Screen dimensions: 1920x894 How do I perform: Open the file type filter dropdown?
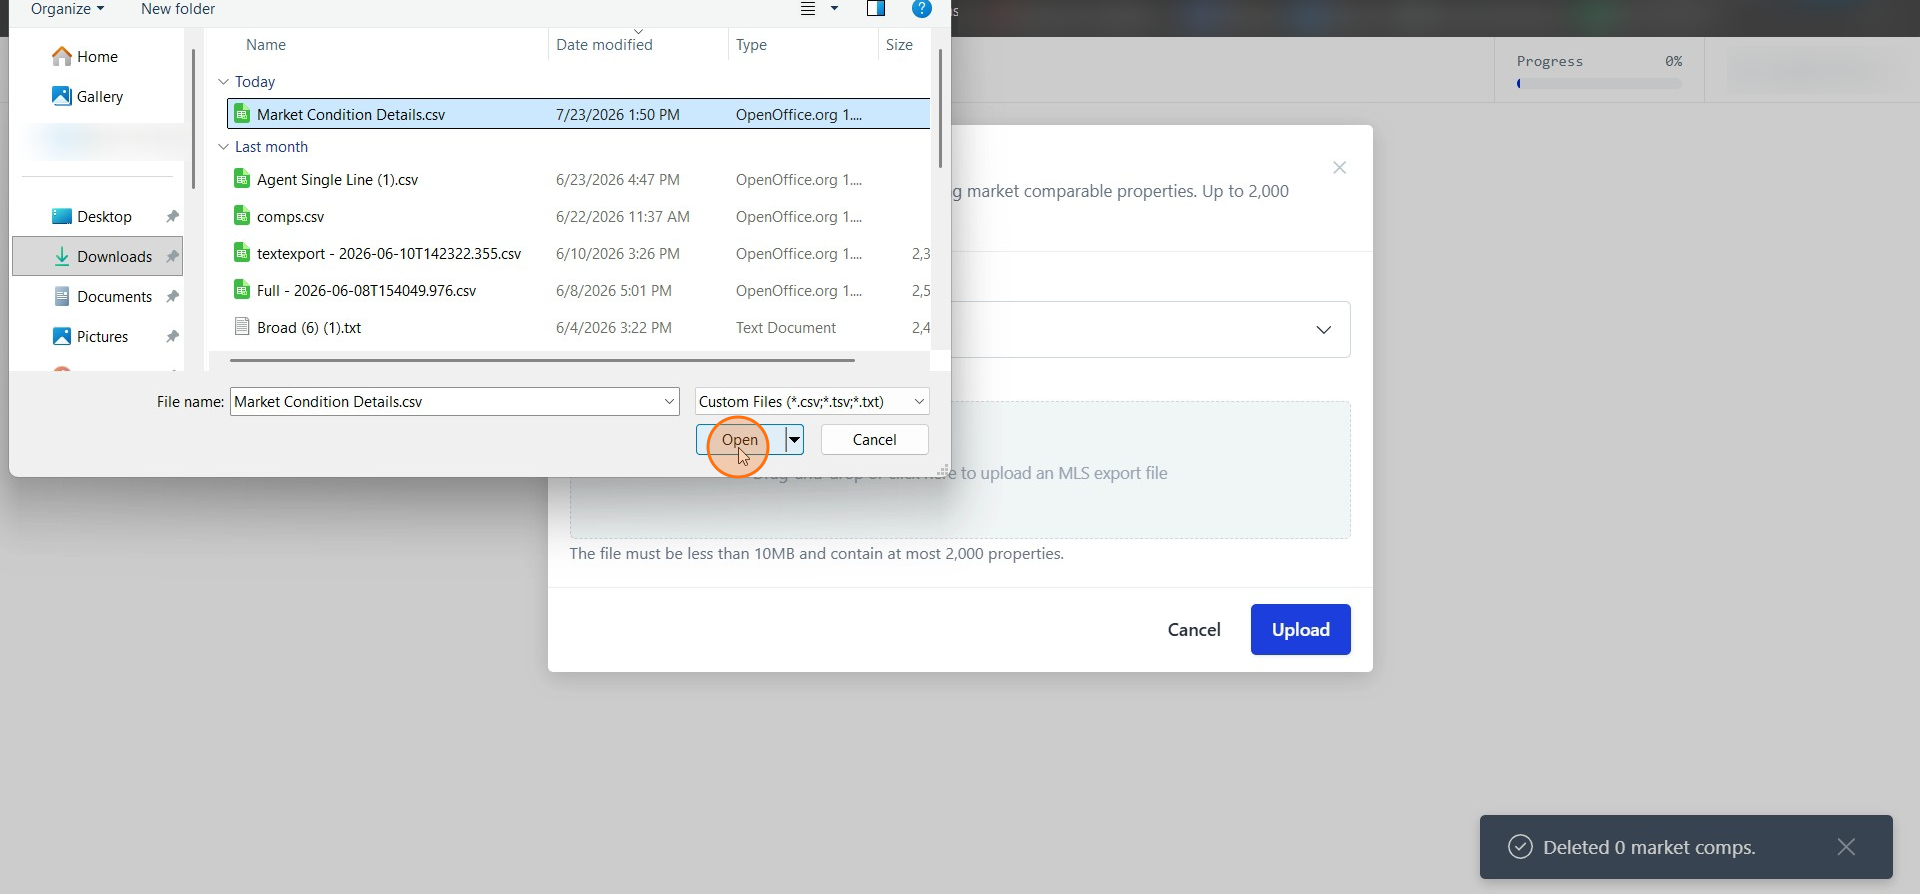(x=812, y=401)
